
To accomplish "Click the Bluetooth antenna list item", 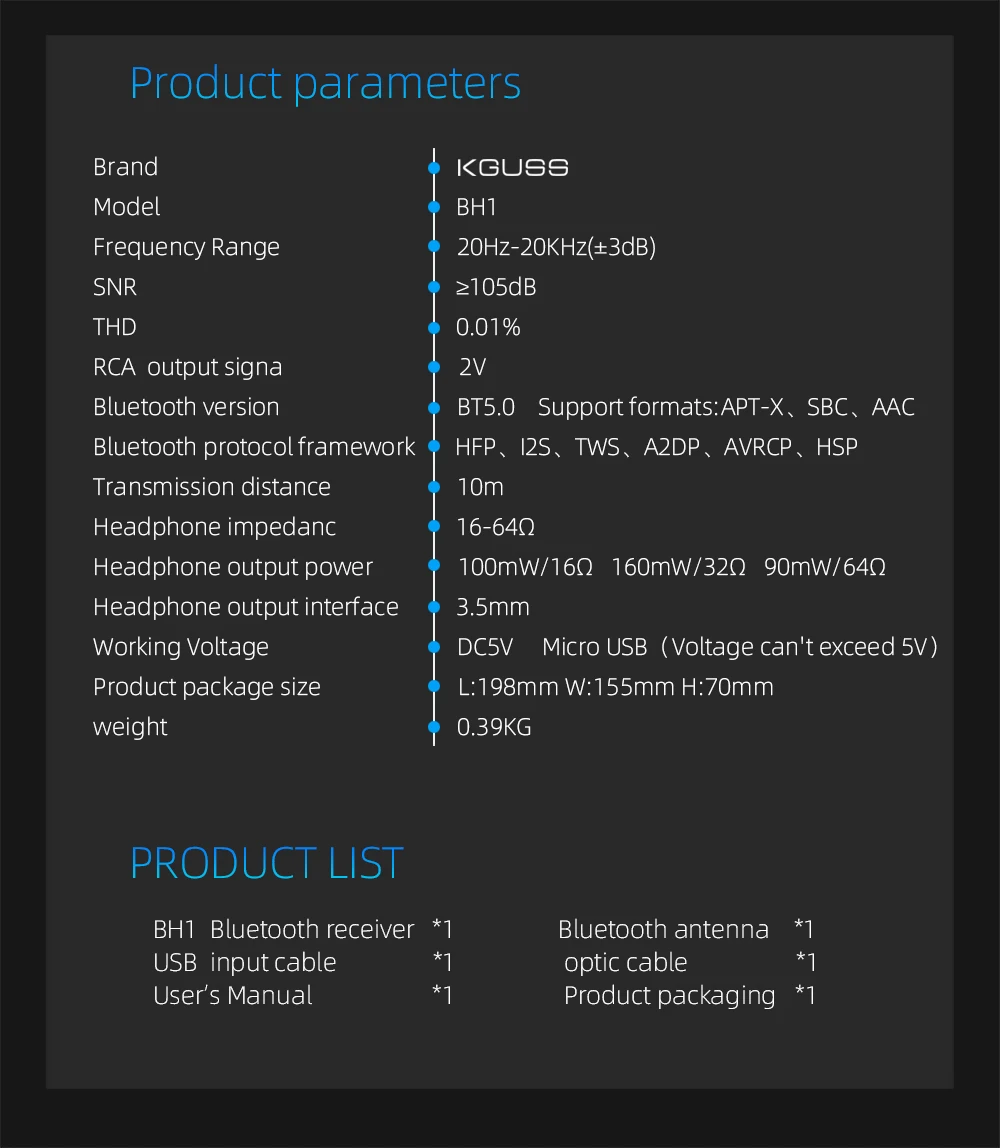I will coord(663,929).
